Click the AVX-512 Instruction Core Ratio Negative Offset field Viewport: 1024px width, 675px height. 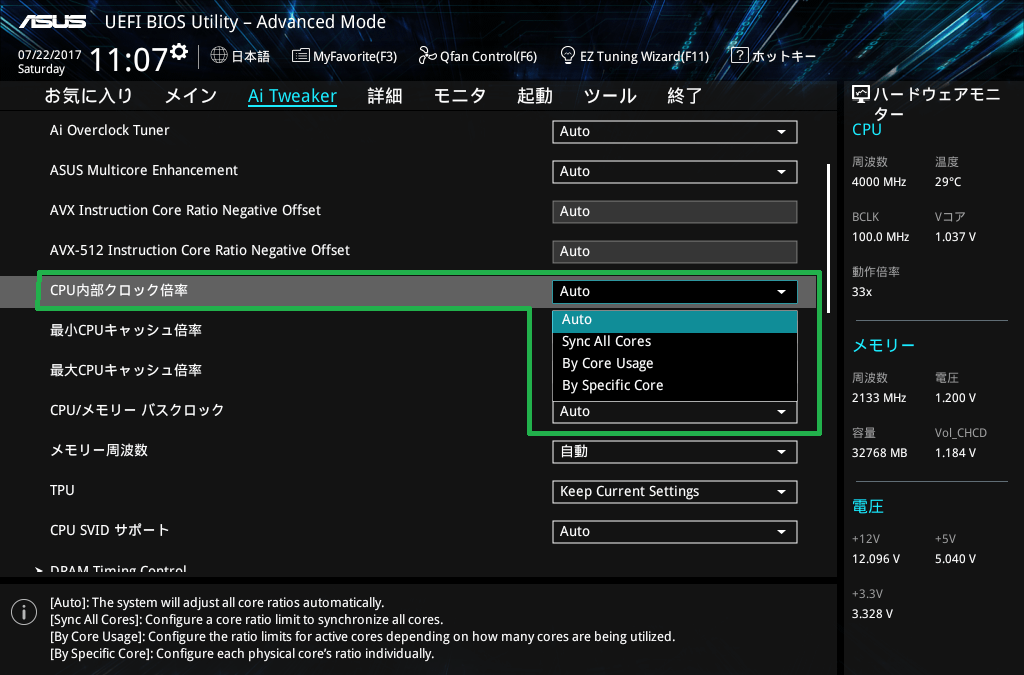[675, 251]
